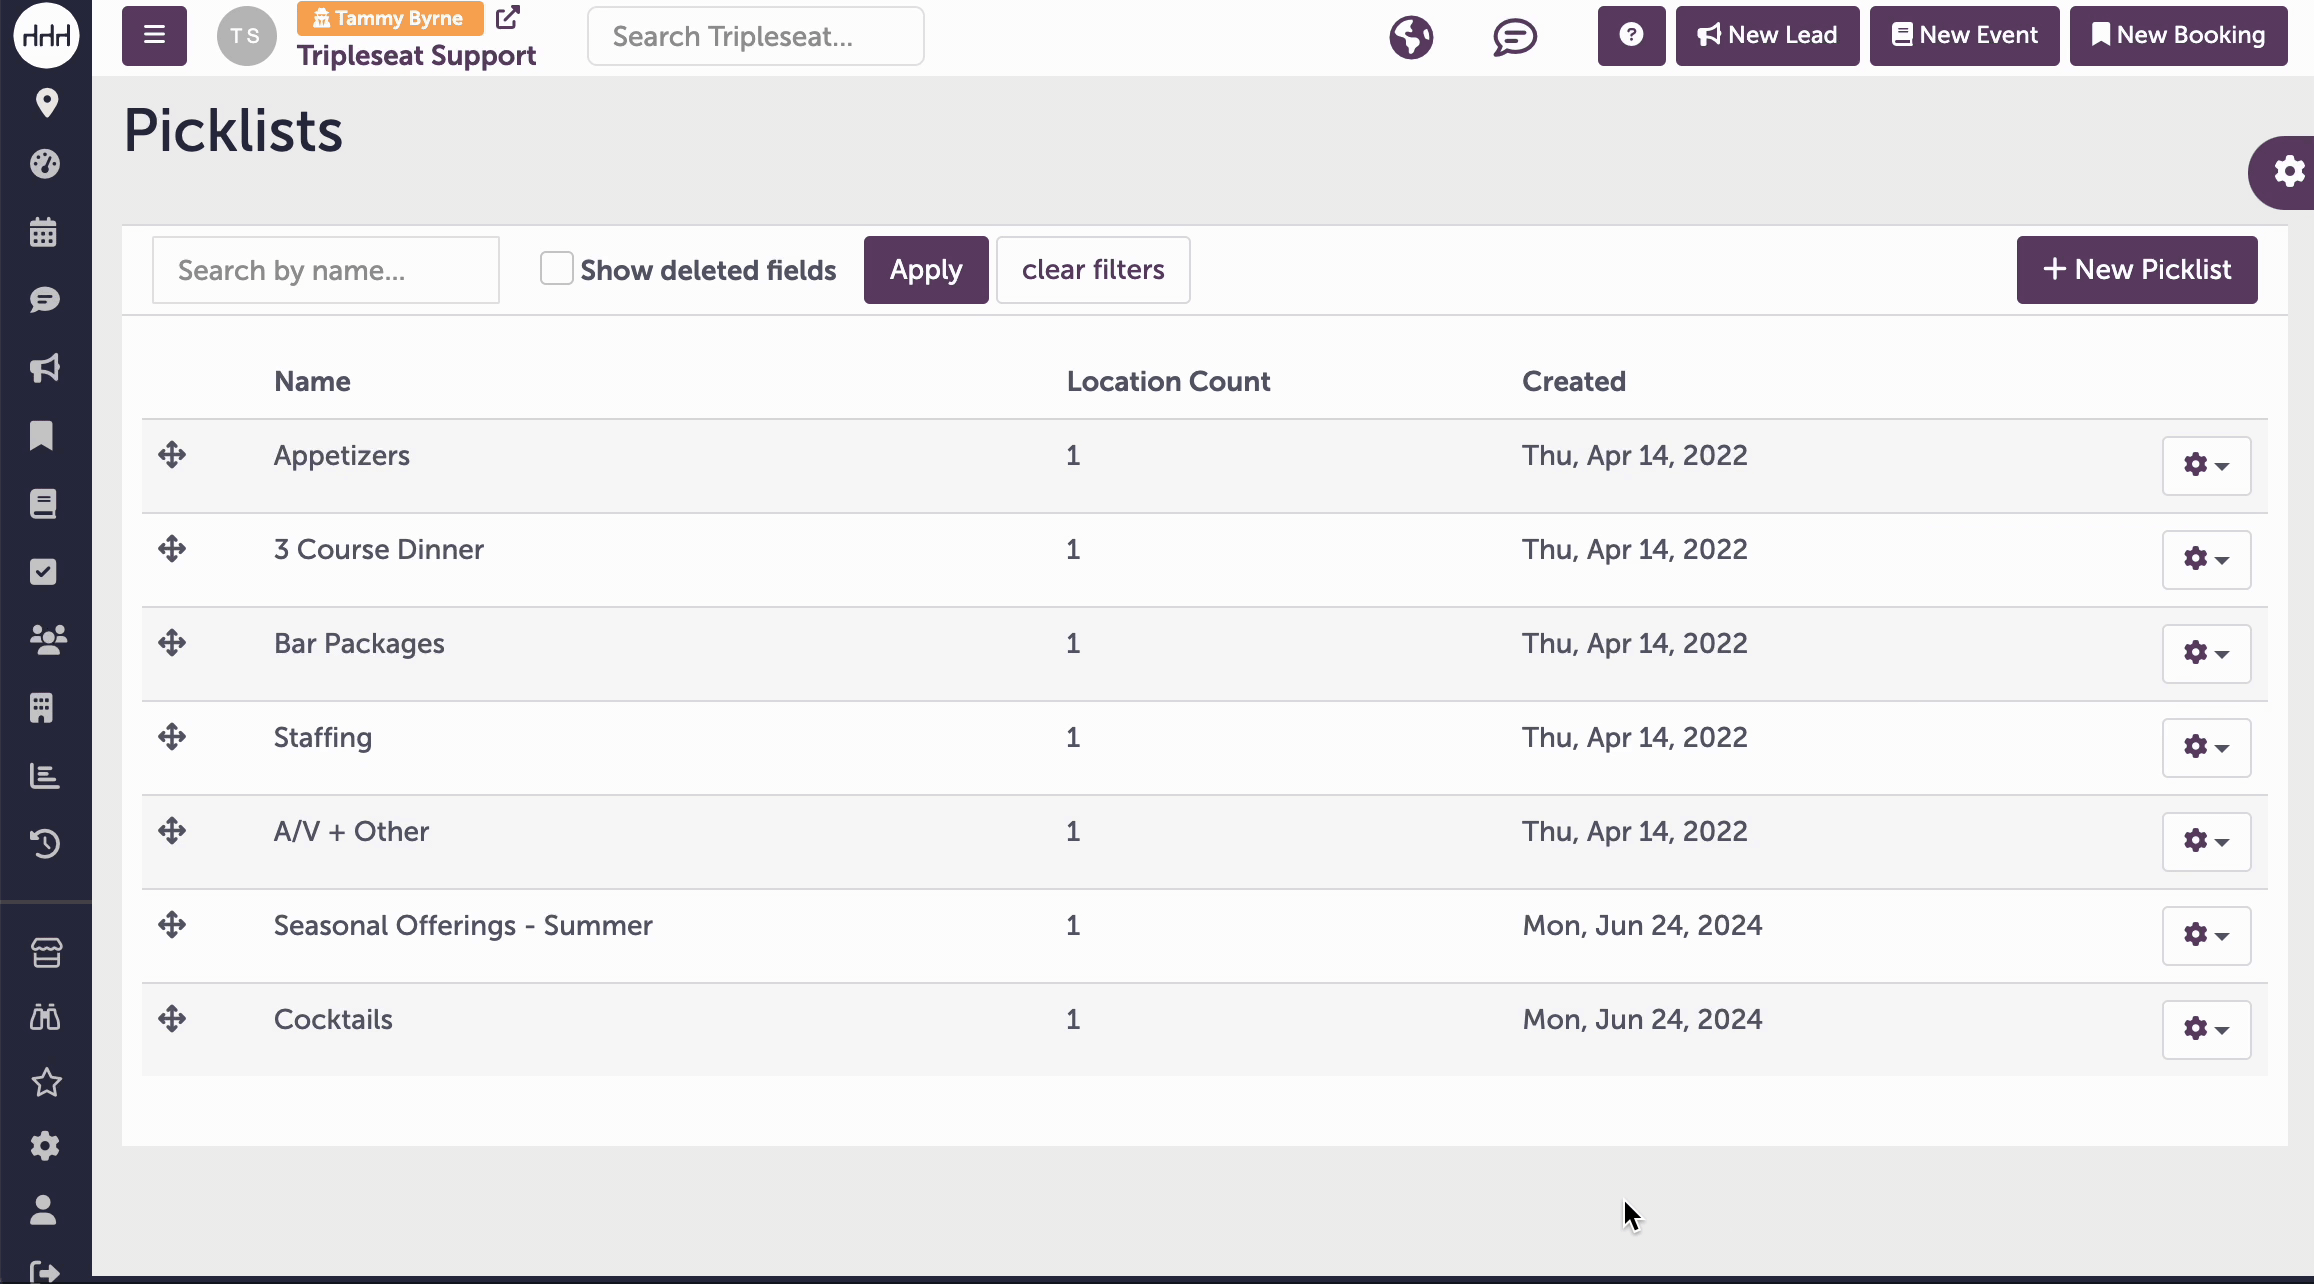Image resolution: width=2314 pixels, height=1284 pixels.
Task: Open the contacts group icon in the sidebar
Action: (x=47, y=639)
